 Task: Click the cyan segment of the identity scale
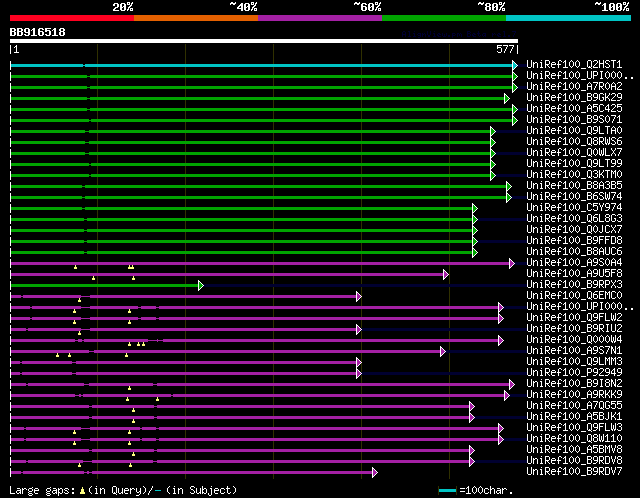tap(568, 18)
